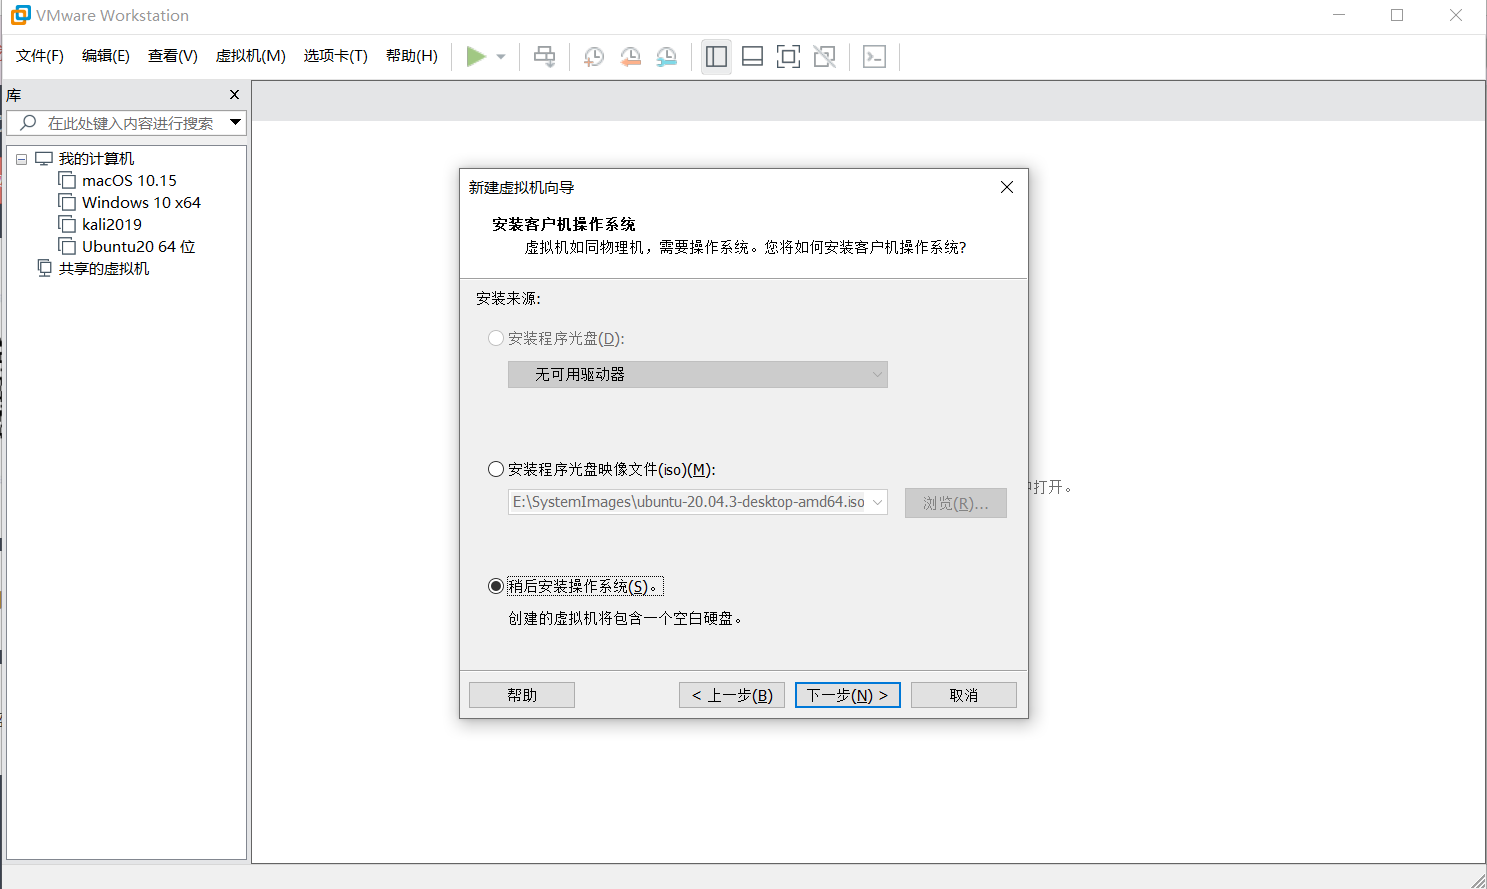The image size is (1487, 889).
Task: Open the 文件(F) menu
Action: (x=40, y=56)
